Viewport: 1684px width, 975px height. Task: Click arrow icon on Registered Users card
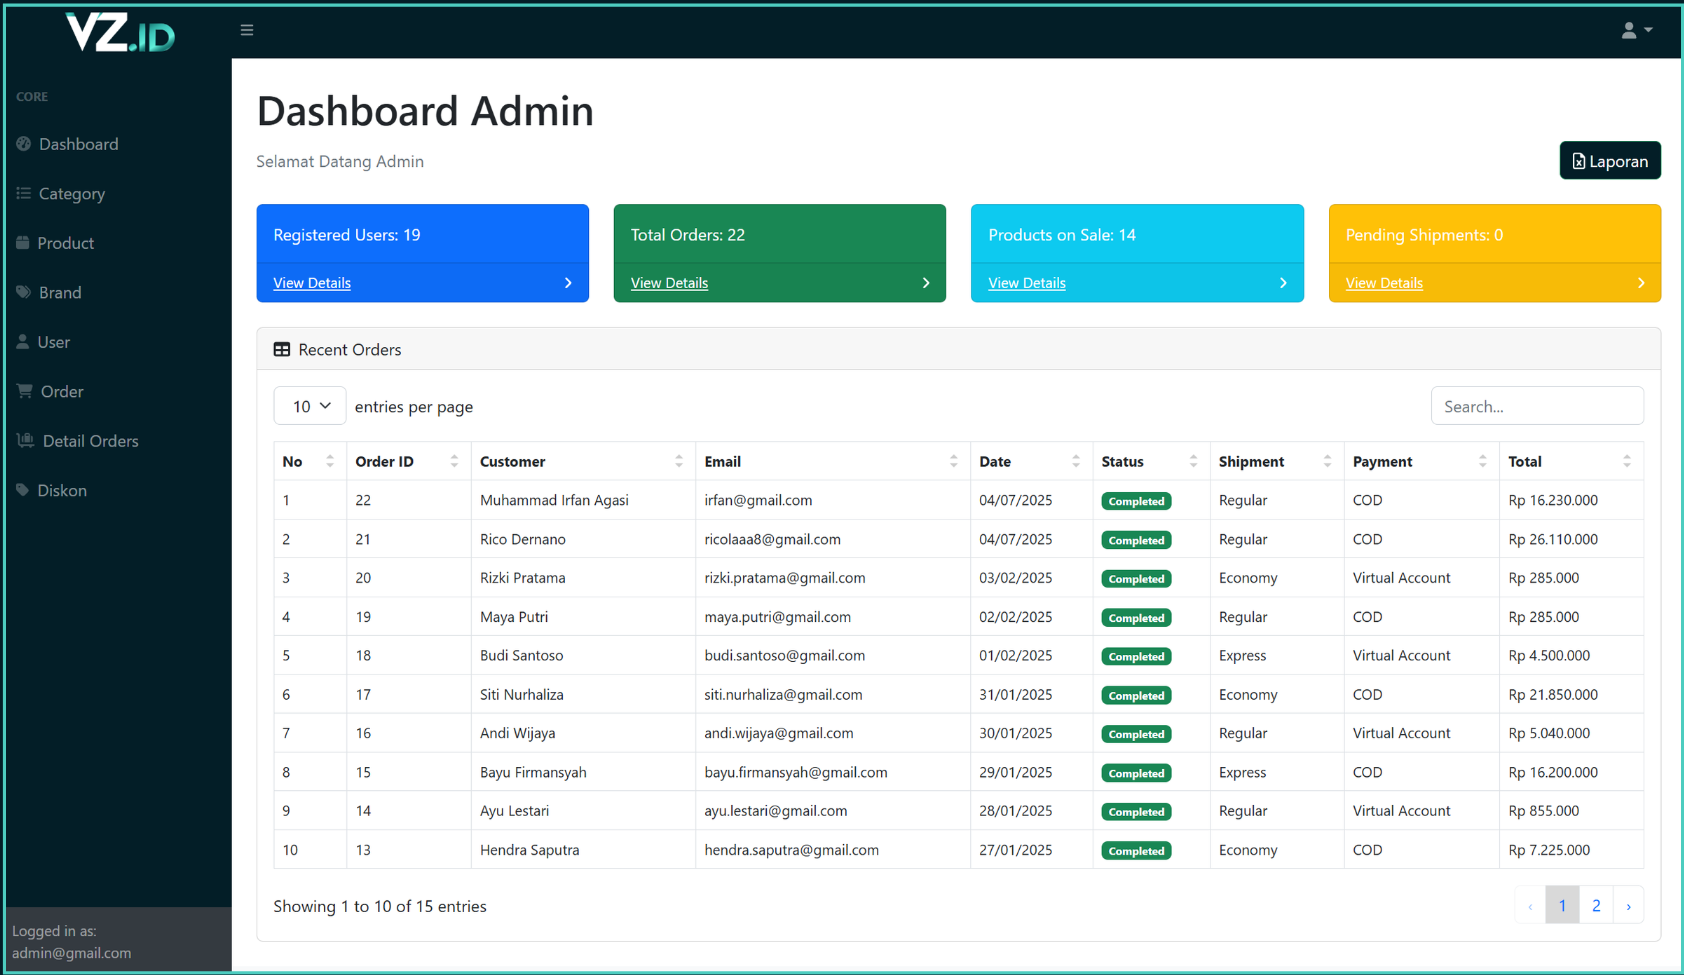pos(568,283)
